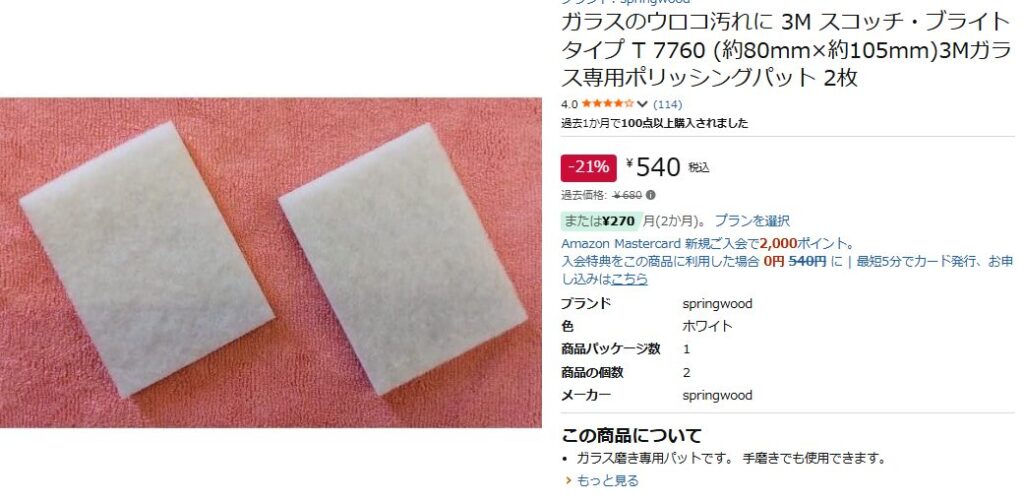
Task: Click the star rating icons
Action: [x=607, y=103]
